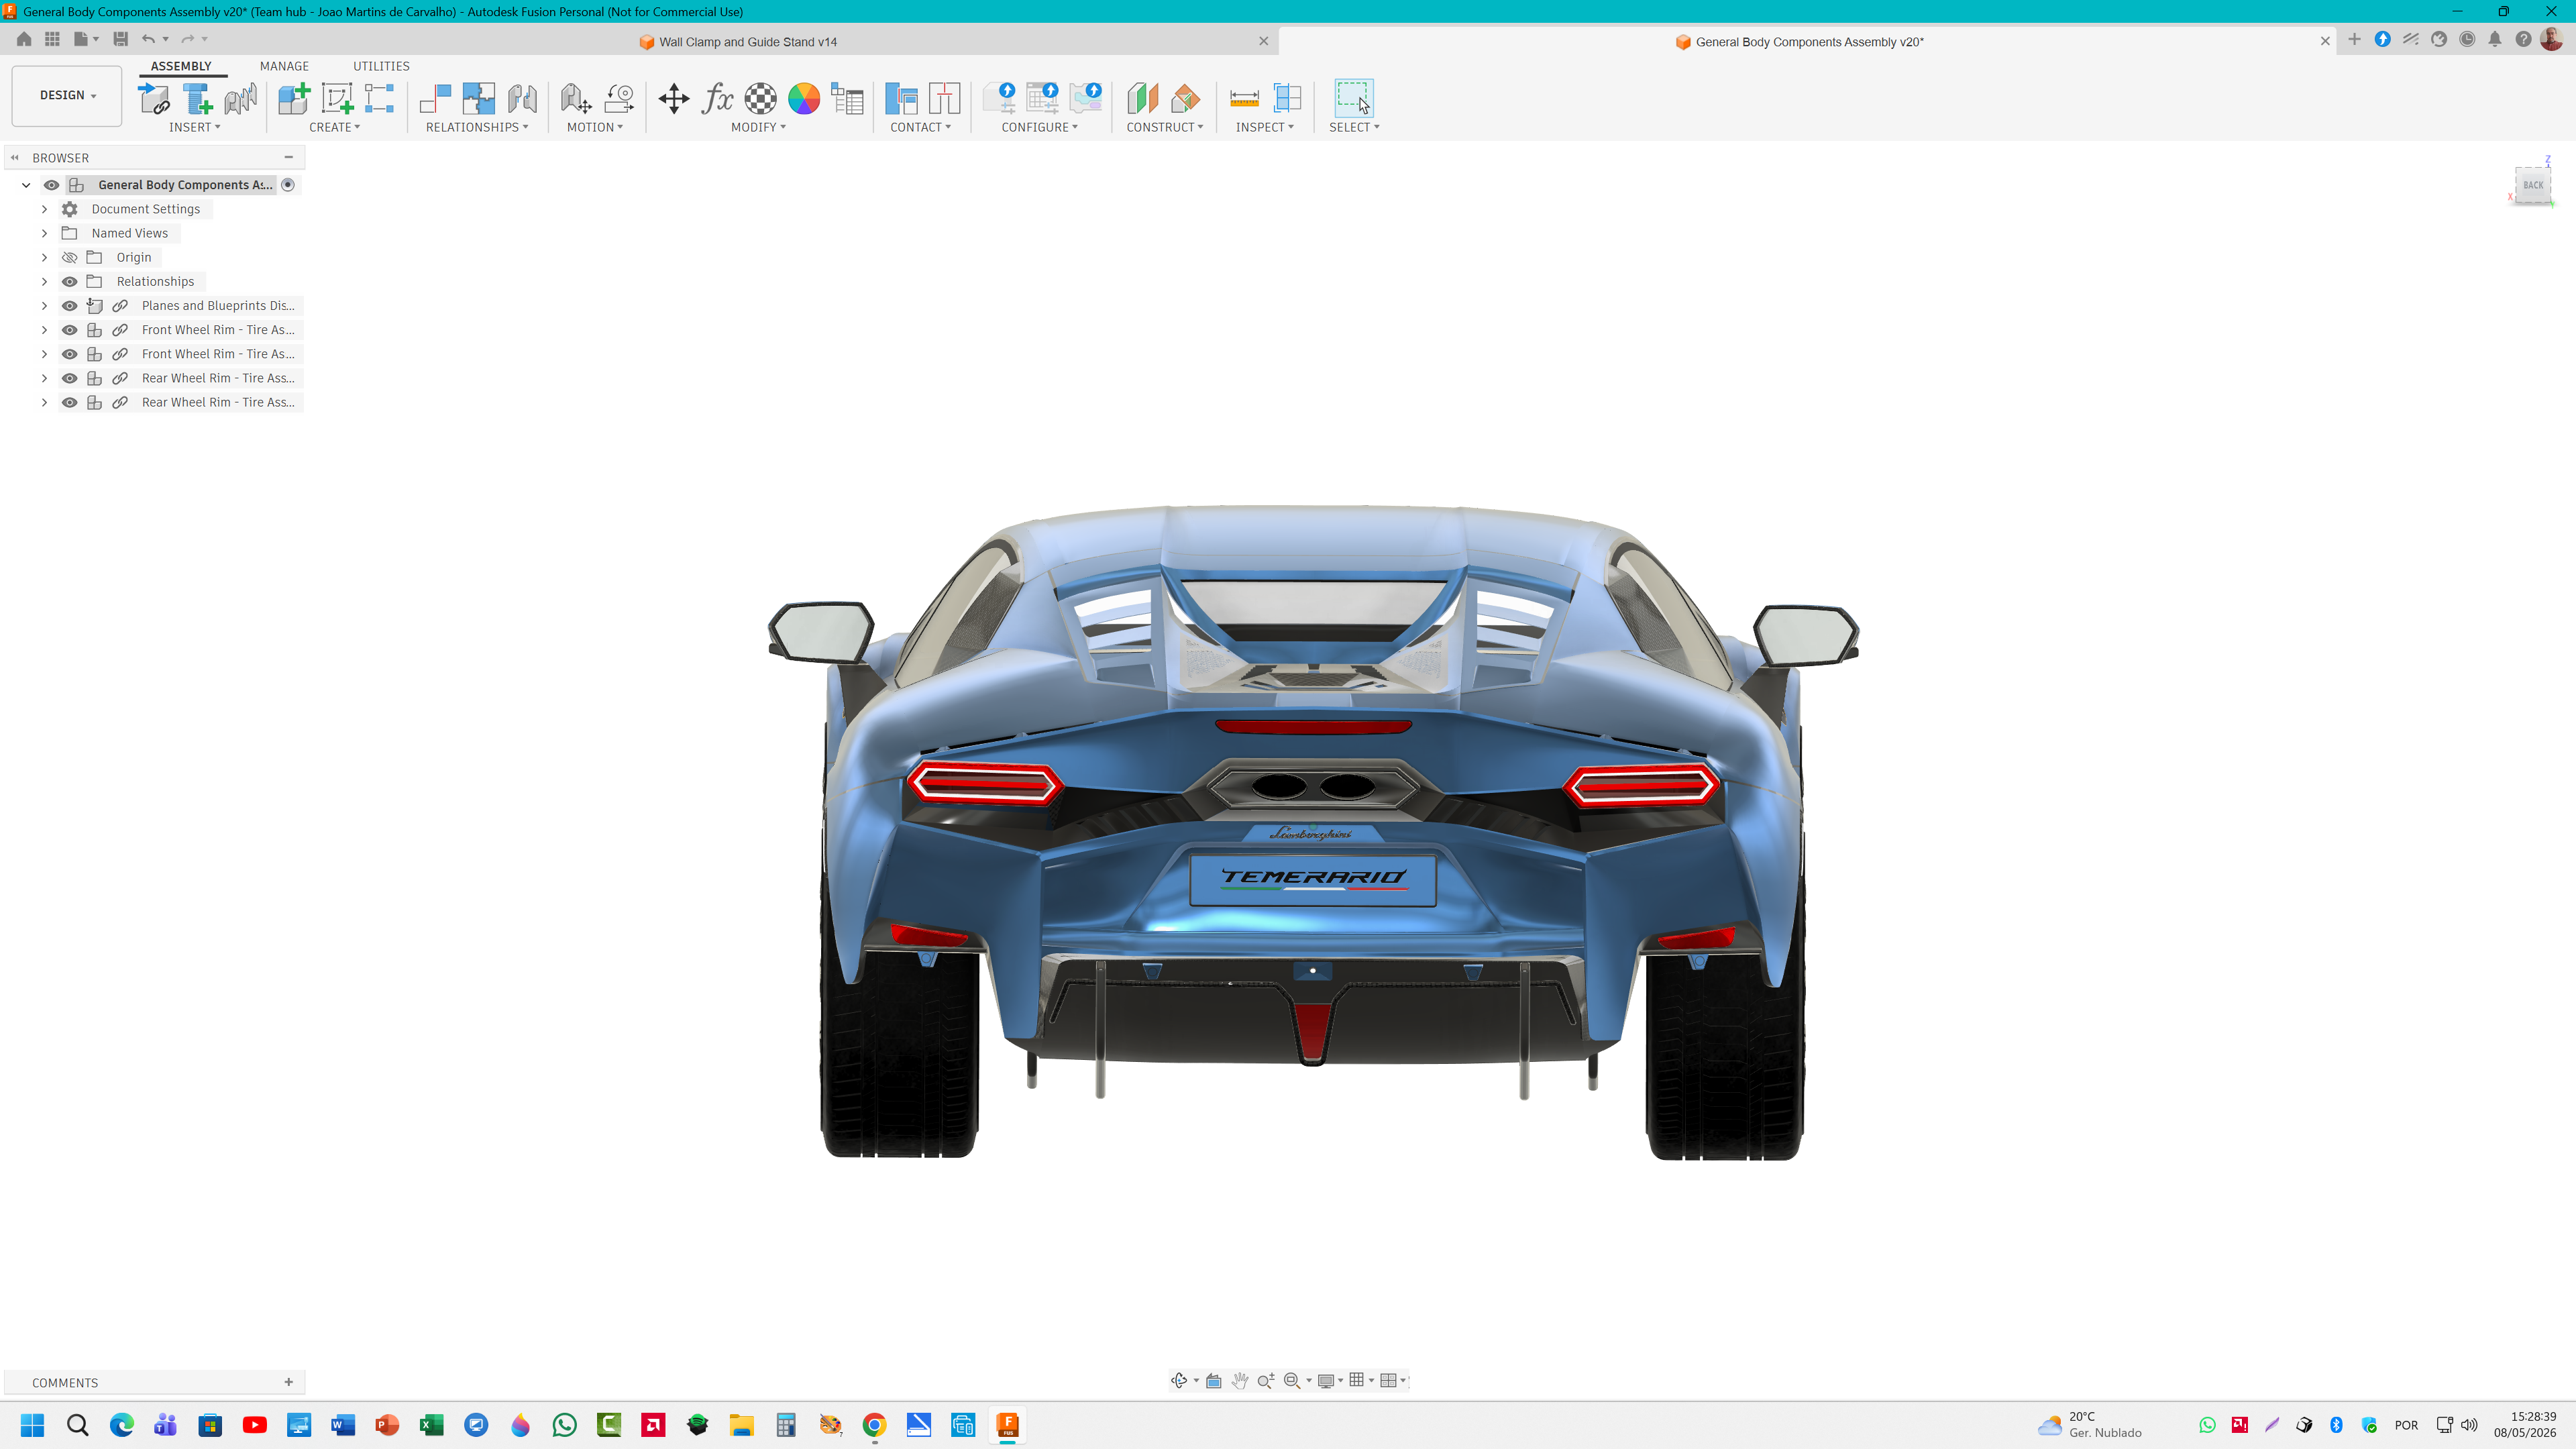Open the MODIFY dropdown menu
The width and height of the screenshot is (2576, 1449).
pyautogui.click(x=758, y=127)
